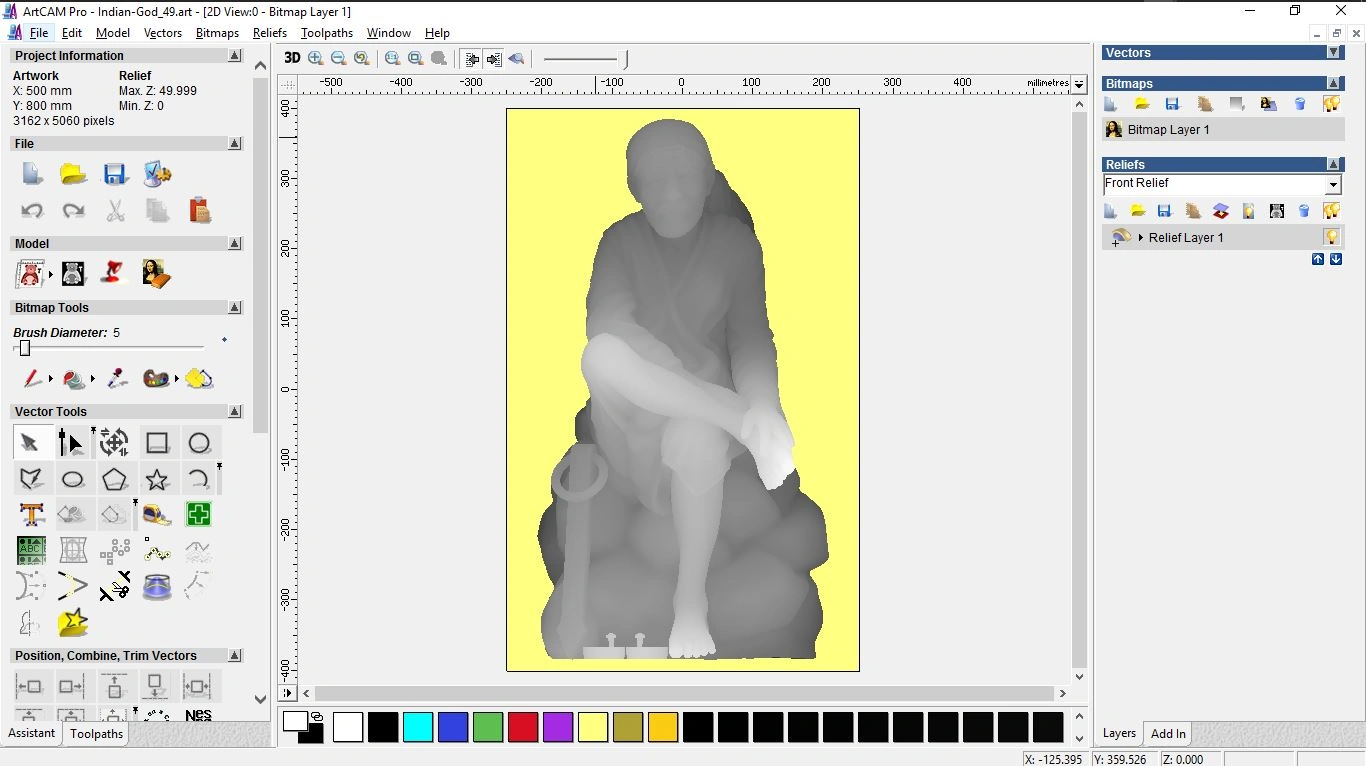1366x766 pixels.
Task: Toggle visibility bulb of Relief Layer 1
Action: 1331,238
